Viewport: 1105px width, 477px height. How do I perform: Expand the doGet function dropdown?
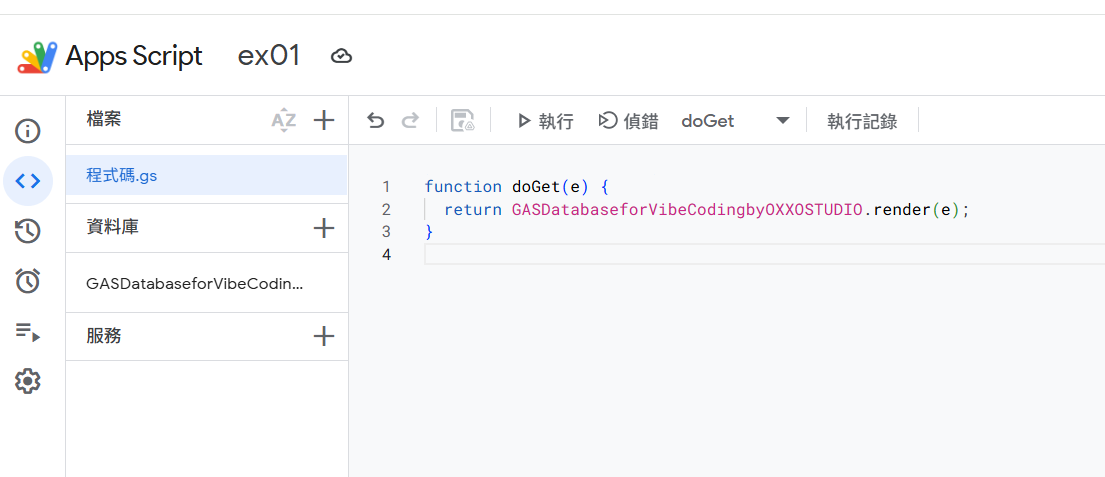(782, 121)
